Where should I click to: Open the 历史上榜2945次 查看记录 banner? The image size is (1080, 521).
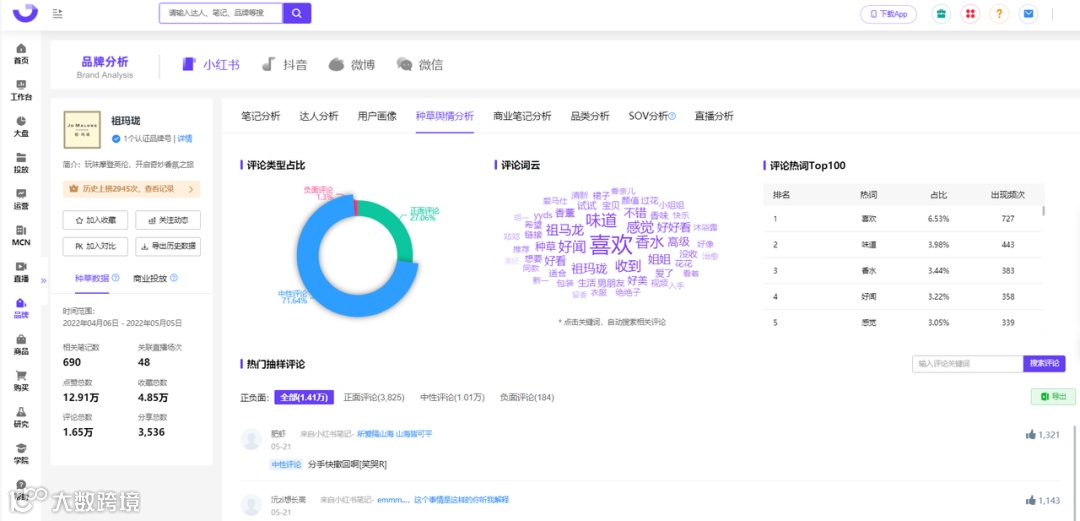tap(132, 189)
